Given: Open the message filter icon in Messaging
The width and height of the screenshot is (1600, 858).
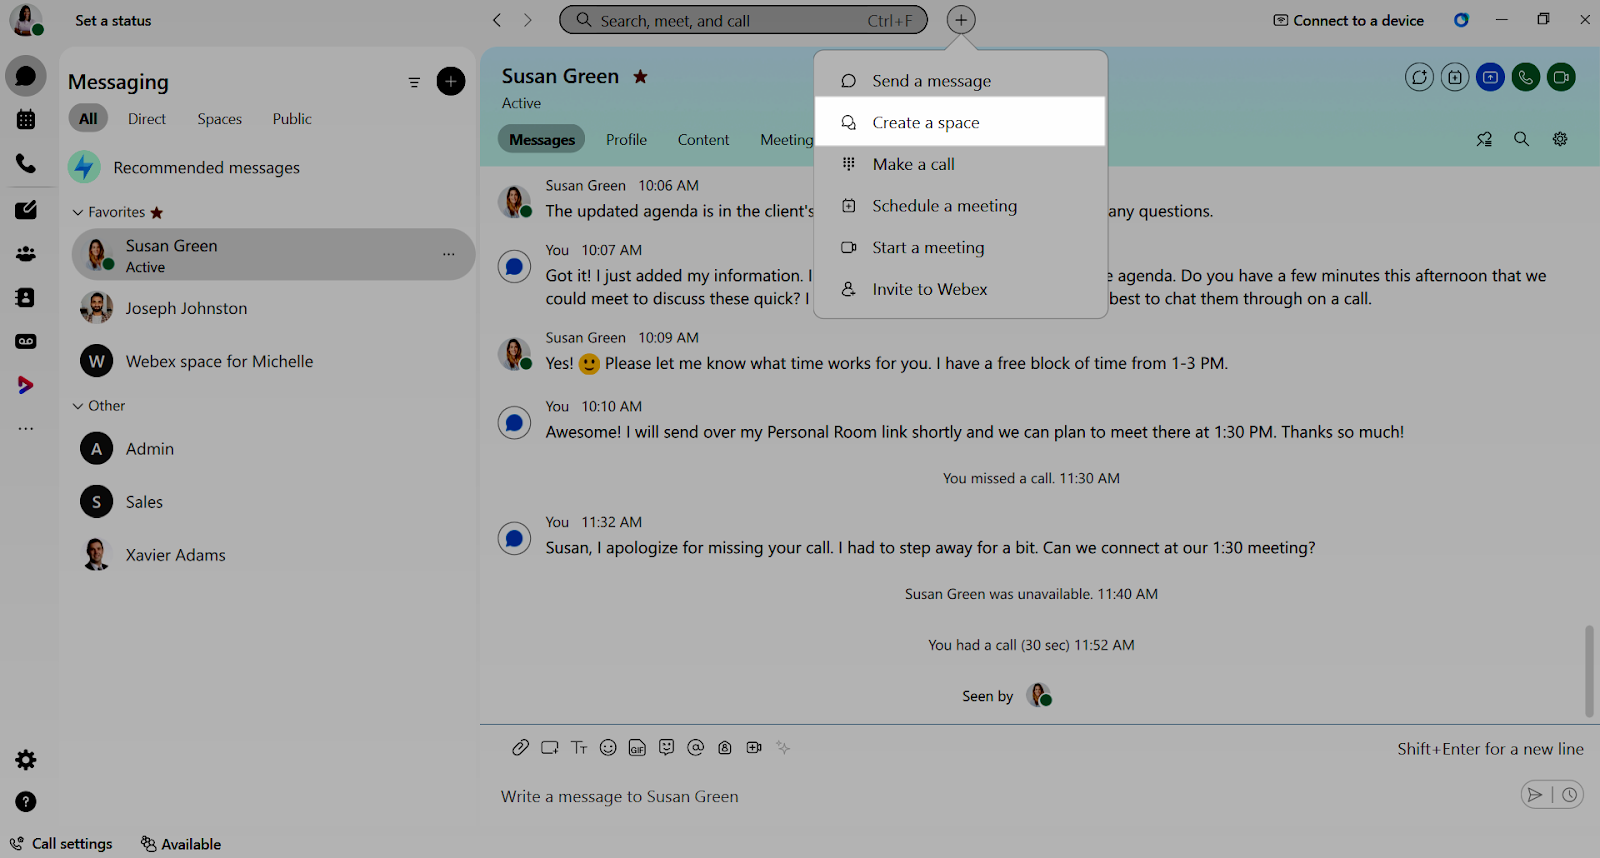Looking at the screenshot, I should [414, 82].
